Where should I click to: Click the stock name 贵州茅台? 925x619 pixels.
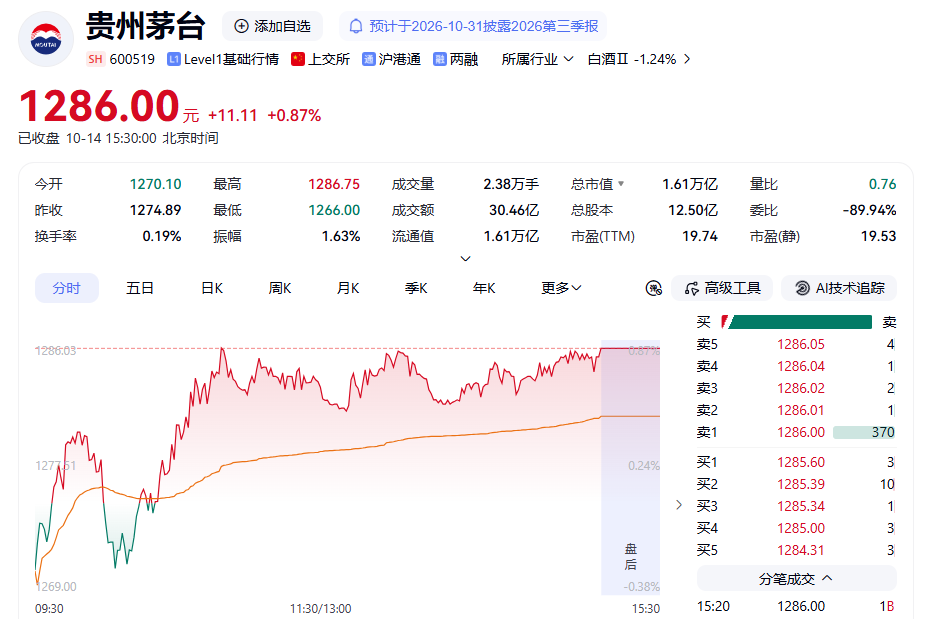point(145,26)
